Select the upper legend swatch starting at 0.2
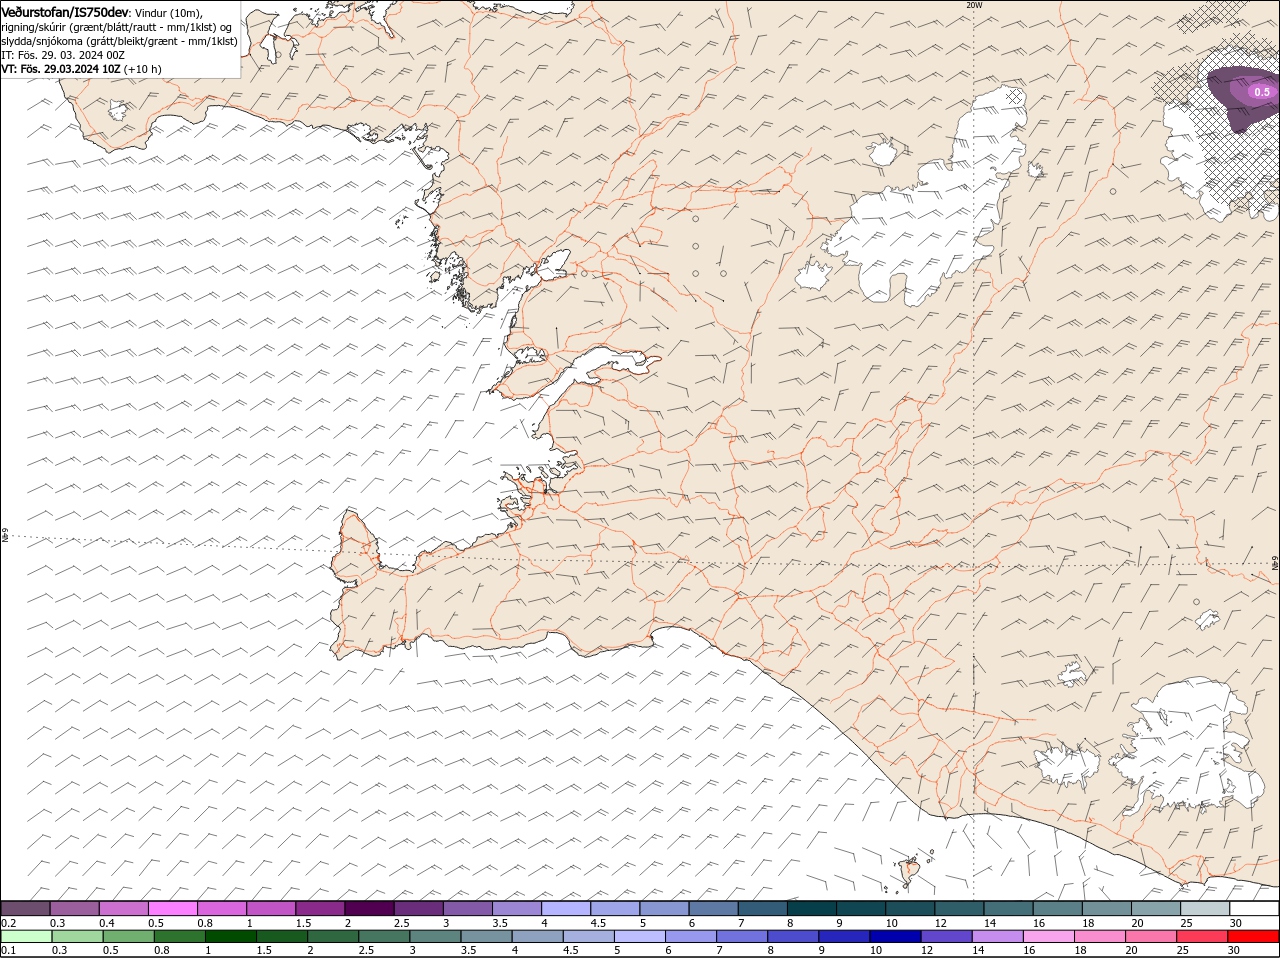 point(25,908)
